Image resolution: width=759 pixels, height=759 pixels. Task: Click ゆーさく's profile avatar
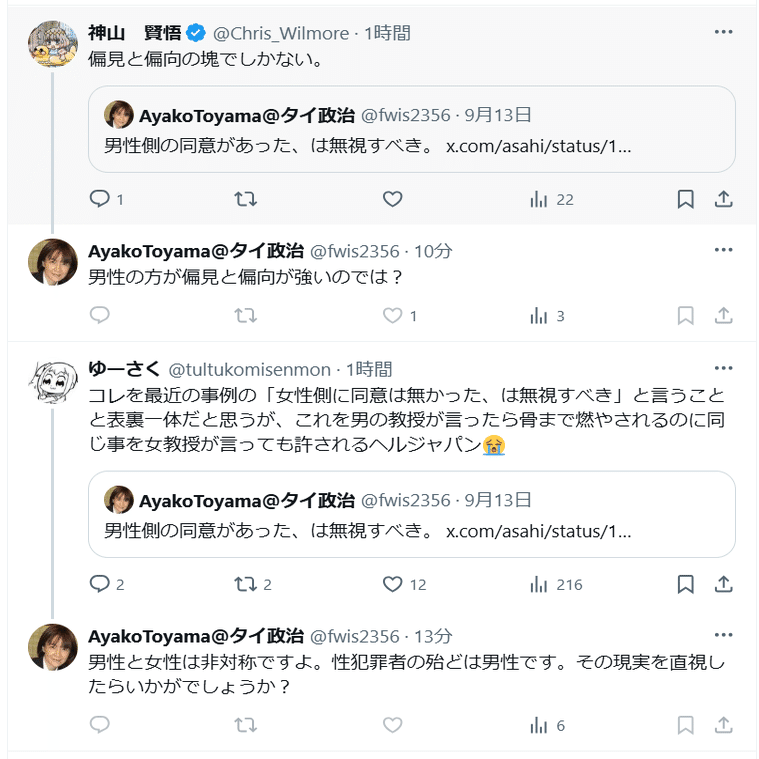click(53, 384)
